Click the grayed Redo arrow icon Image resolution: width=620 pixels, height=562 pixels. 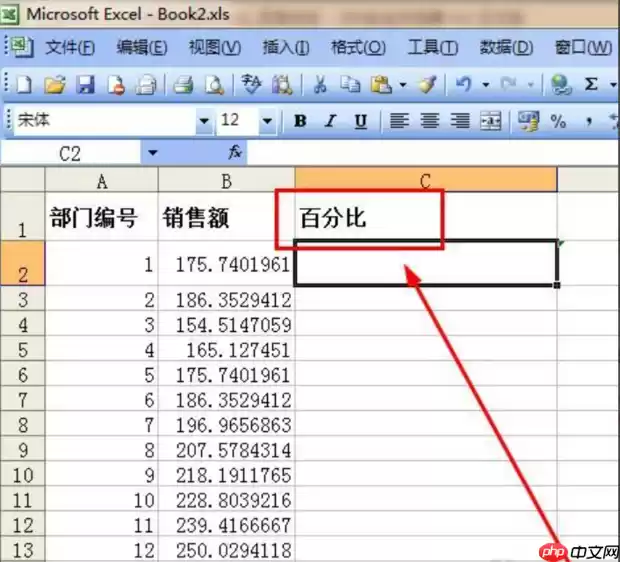(508, 84)
